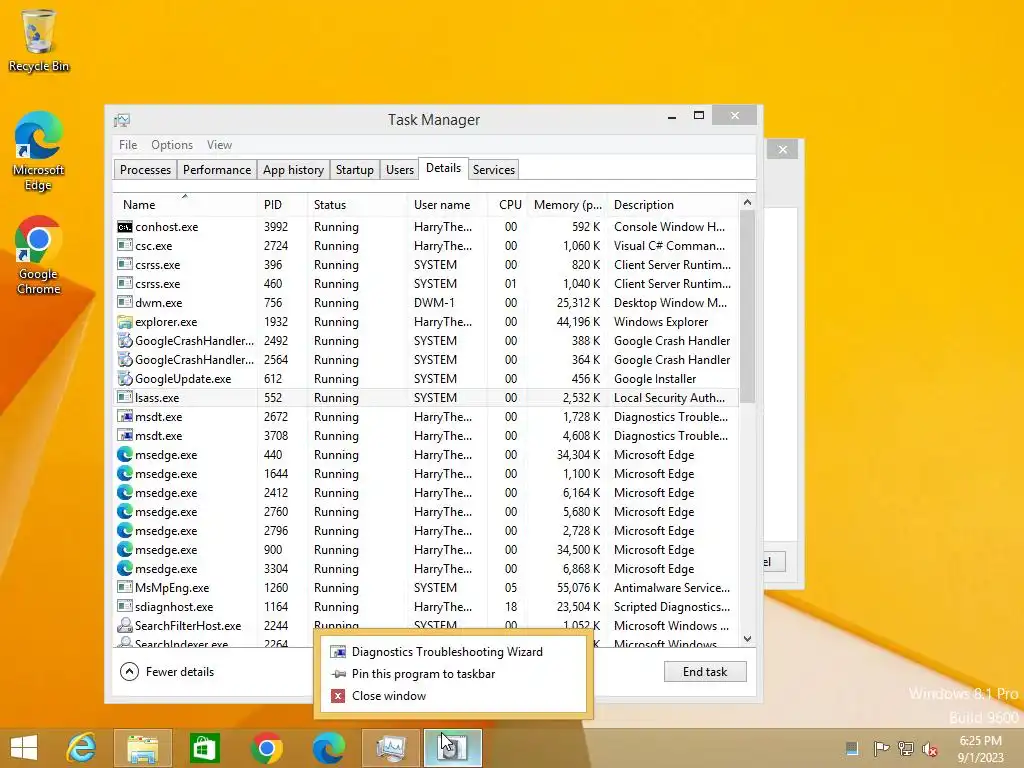Image resolution: width=1024 pixels, height=768 pixels.
Task: Close the background dialog window
Action: (x=782, y=150)
